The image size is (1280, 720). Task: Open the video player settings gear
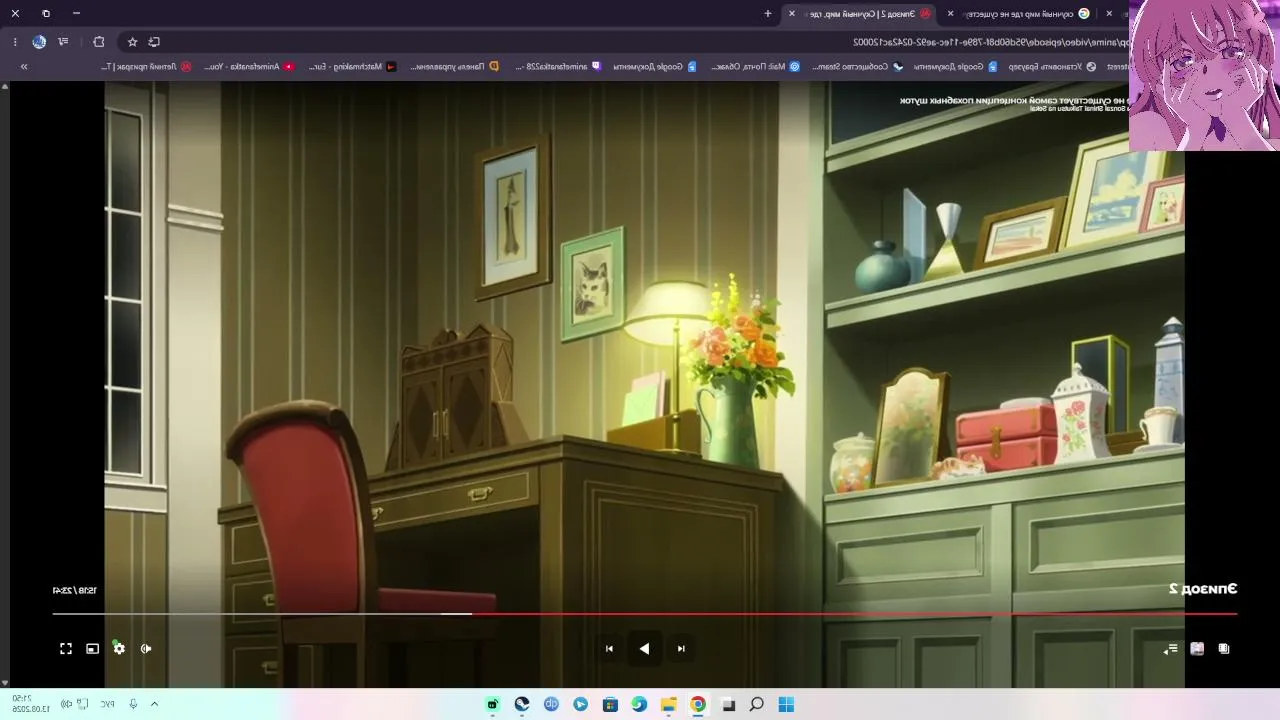(119, 649)
